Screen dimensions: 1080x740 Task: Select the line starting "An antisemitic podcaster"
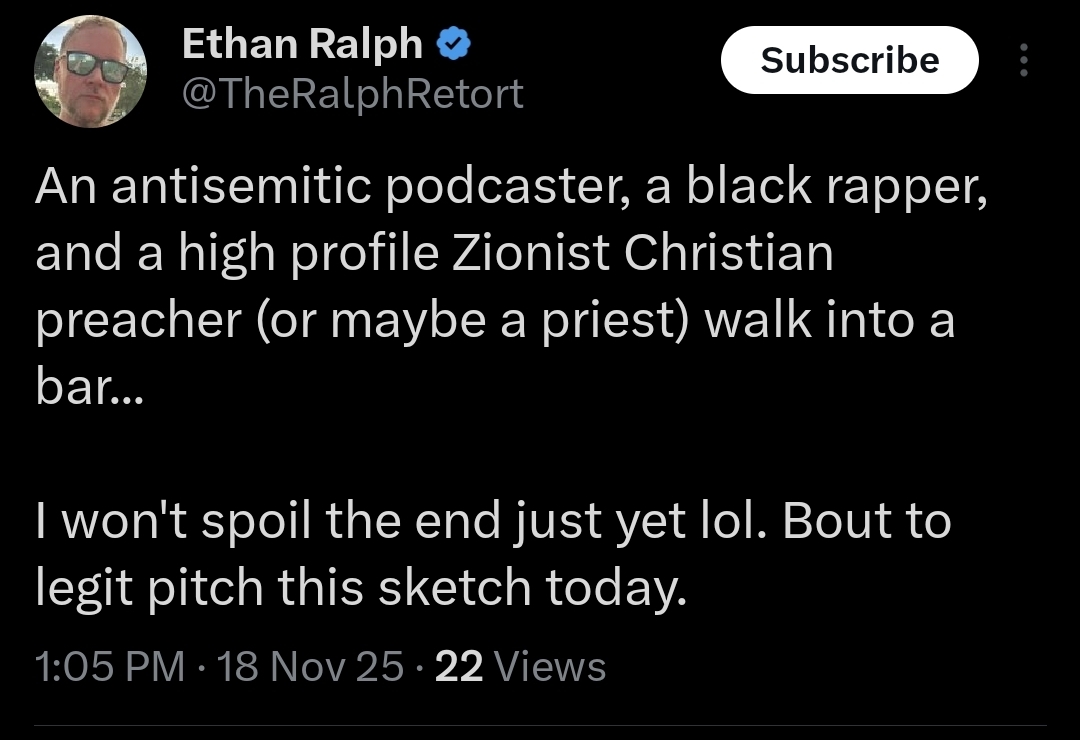(x=511, y=187)
